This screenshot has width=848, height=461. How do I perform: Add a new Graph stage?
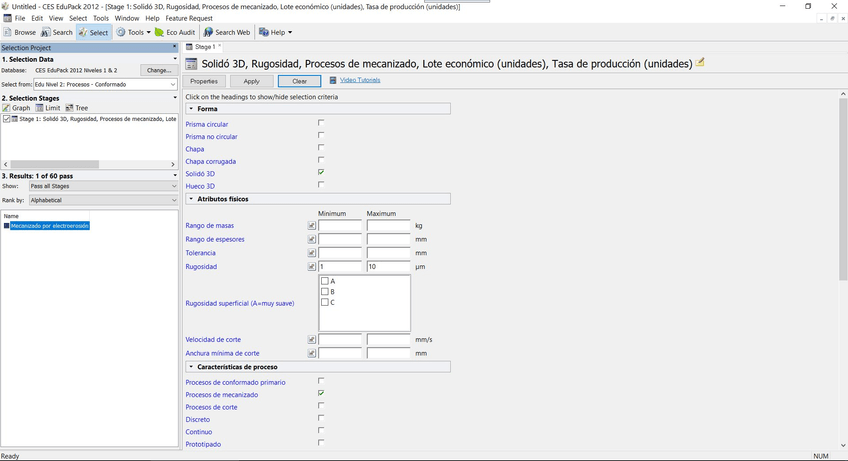tap(16, 108)
